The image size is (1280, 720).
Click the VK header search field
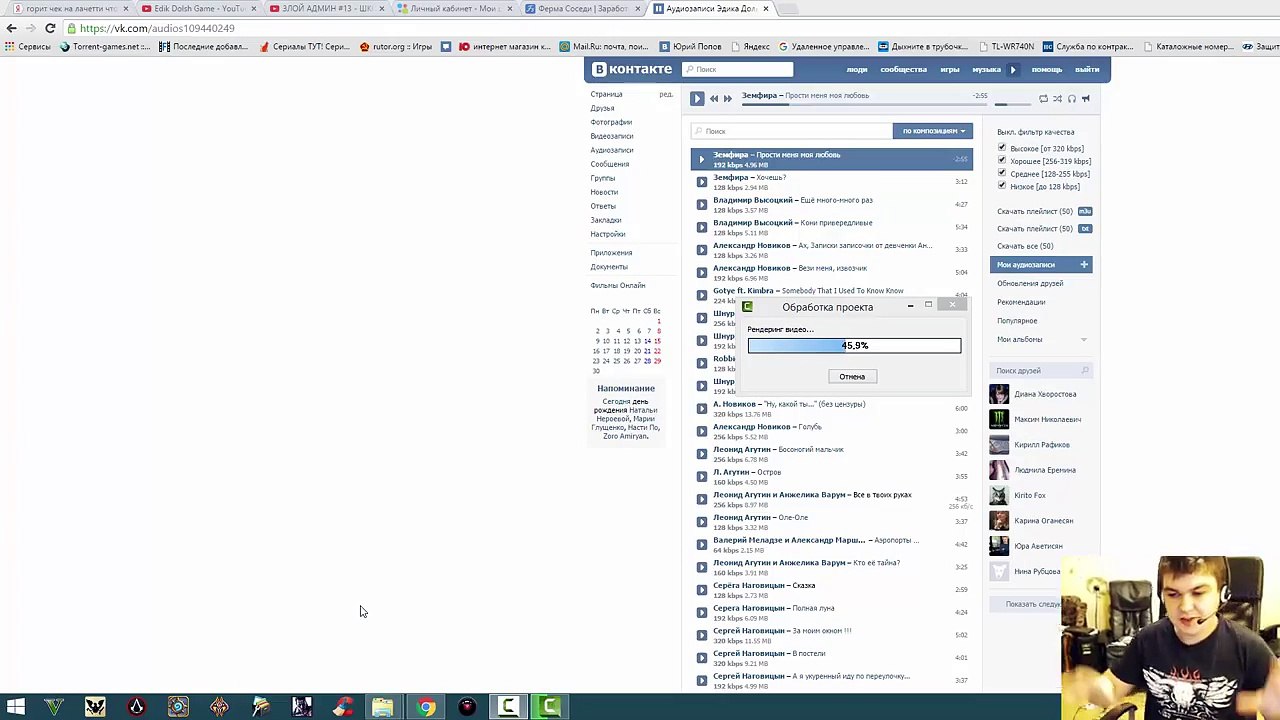pyautogui.click(x=738, y=69)
